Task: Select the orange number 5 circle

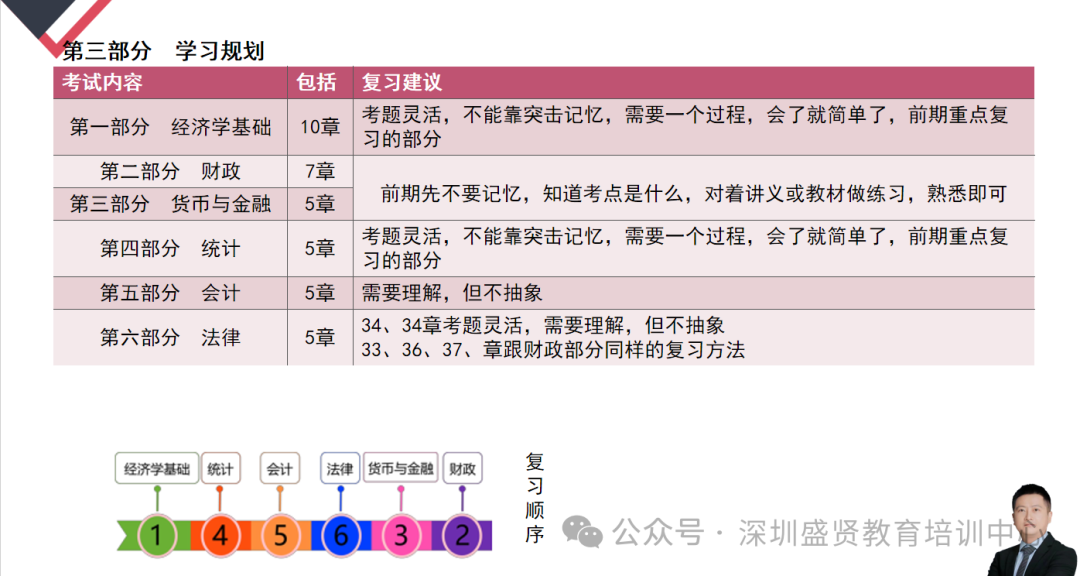Action: coord(280,535)
